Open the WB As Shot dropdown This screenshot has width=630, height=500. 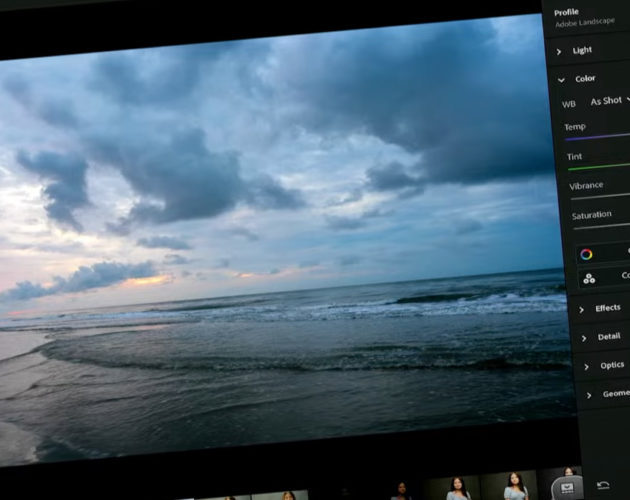pos(609,100)
